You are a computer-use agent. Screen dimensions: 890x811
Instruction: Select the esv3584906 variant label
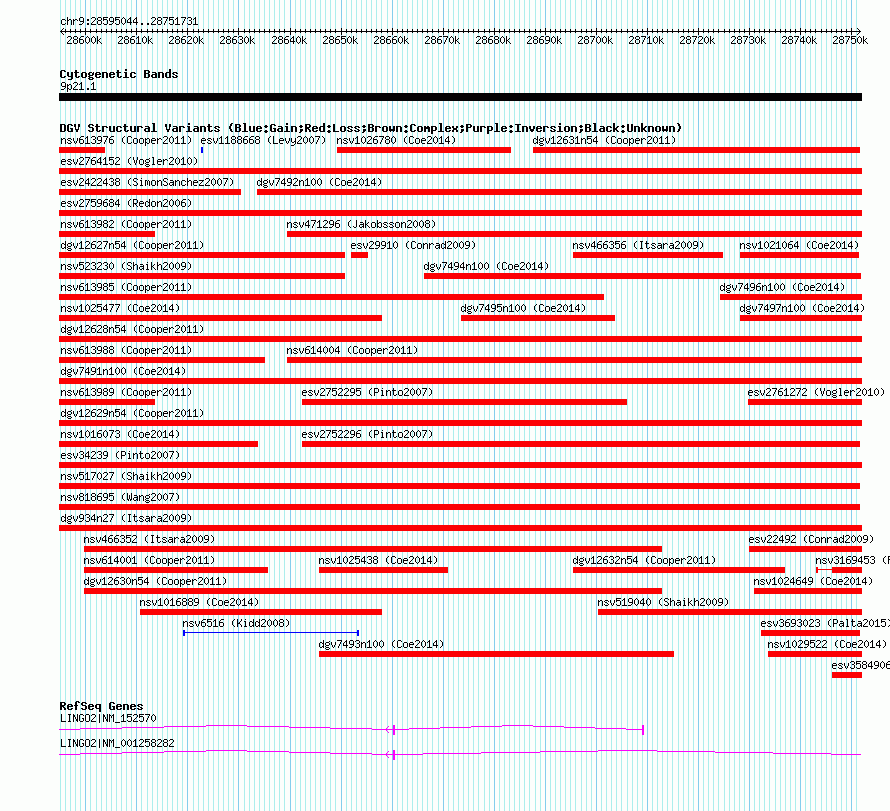coord(860,665)
